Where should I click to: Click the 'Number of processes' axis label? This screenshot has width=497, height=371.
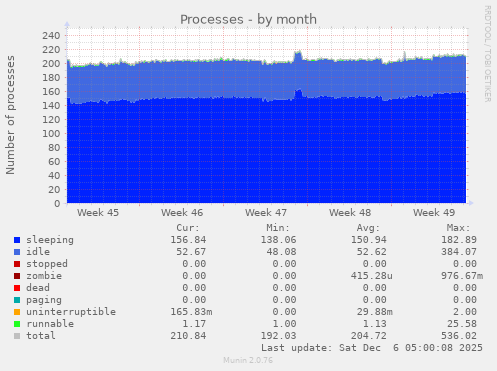coord(10,115)
